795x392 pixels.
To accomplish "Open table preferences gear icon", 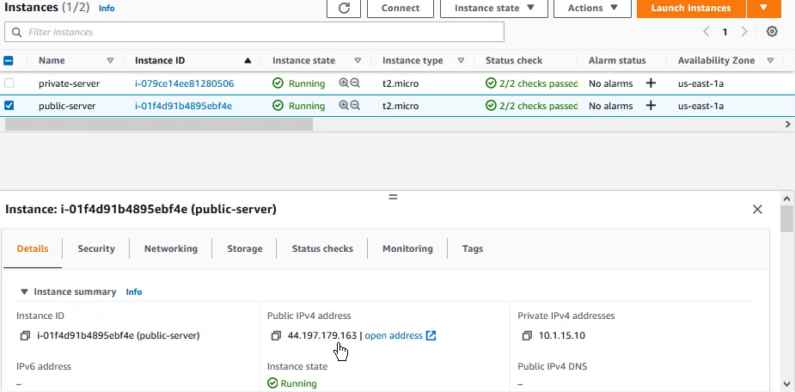I will pyautogui.click(x=772, y=31).
